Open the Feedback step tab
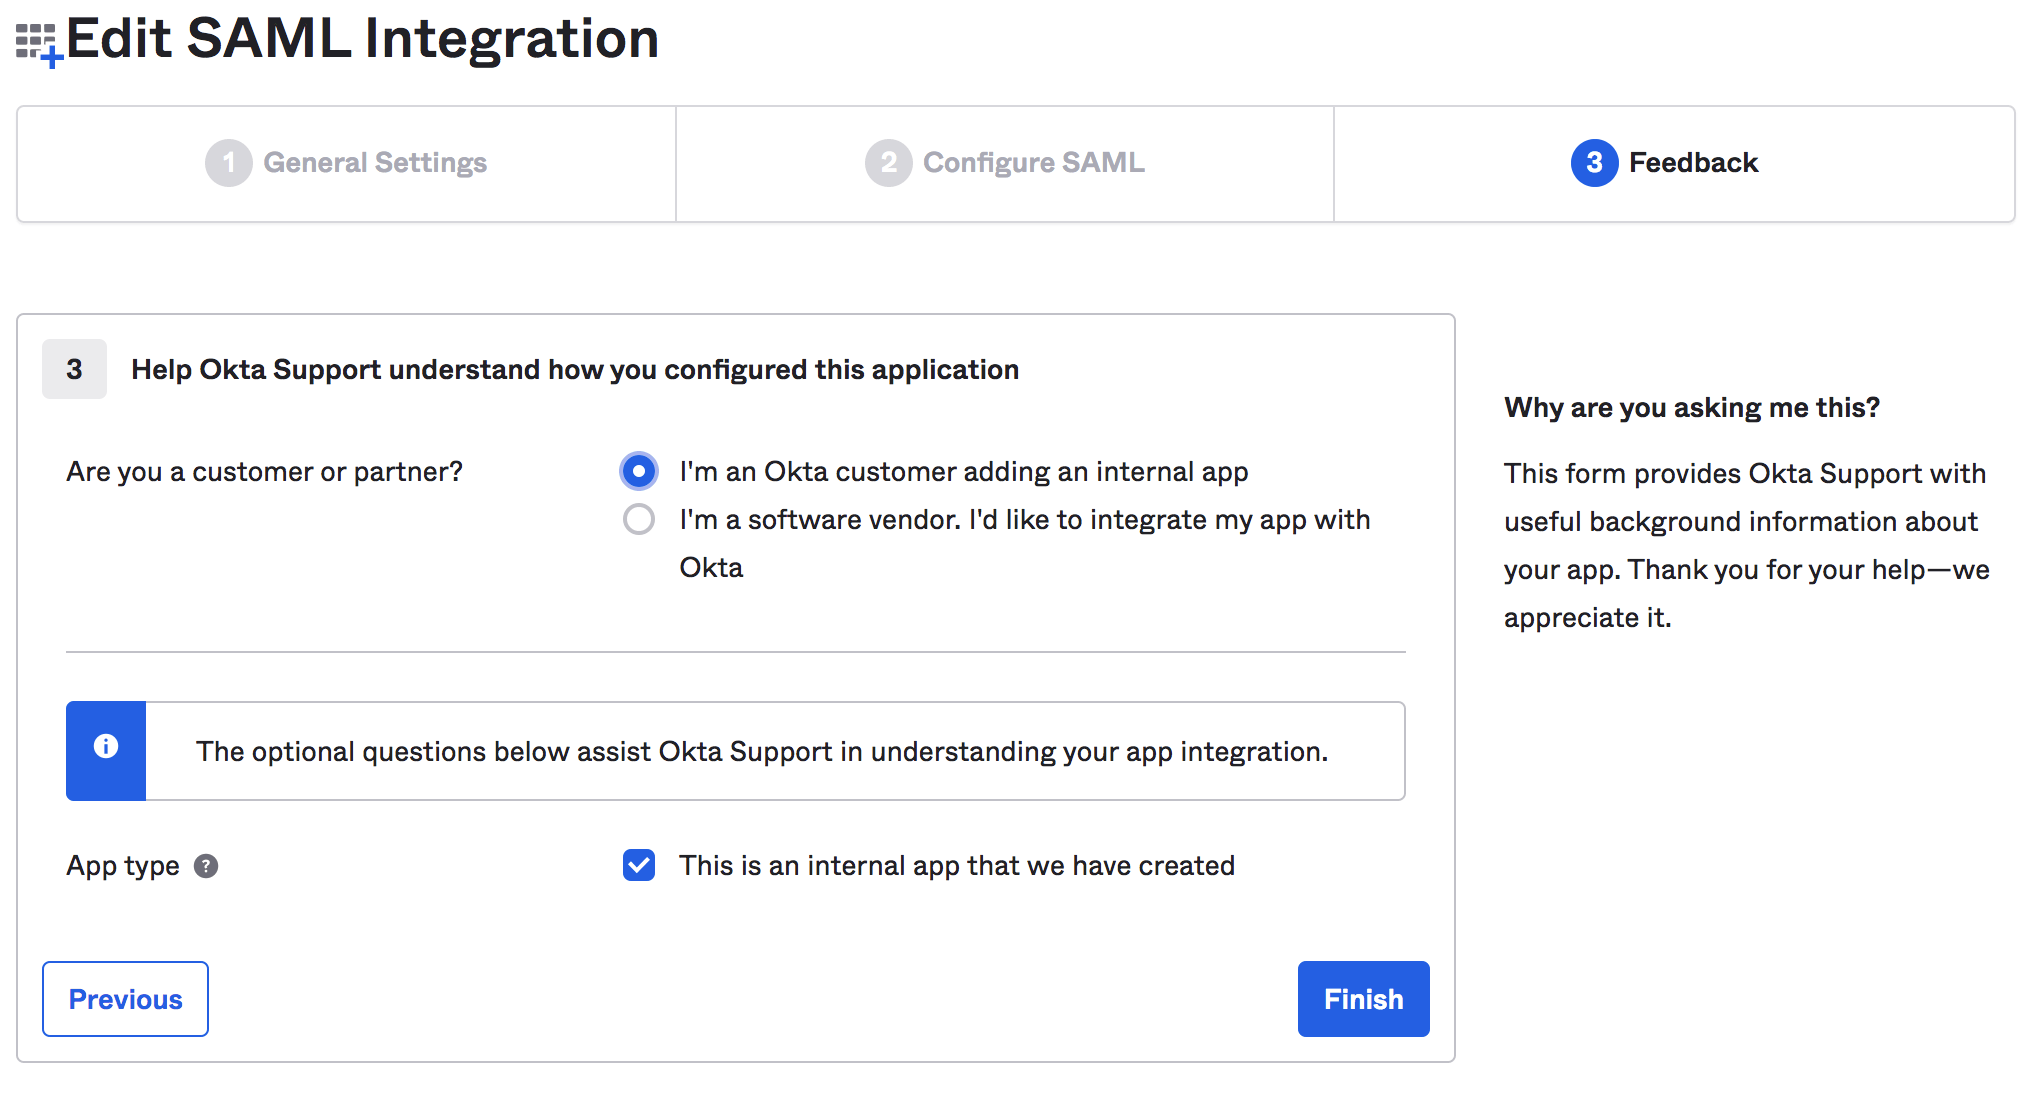 pos(1692,163)
